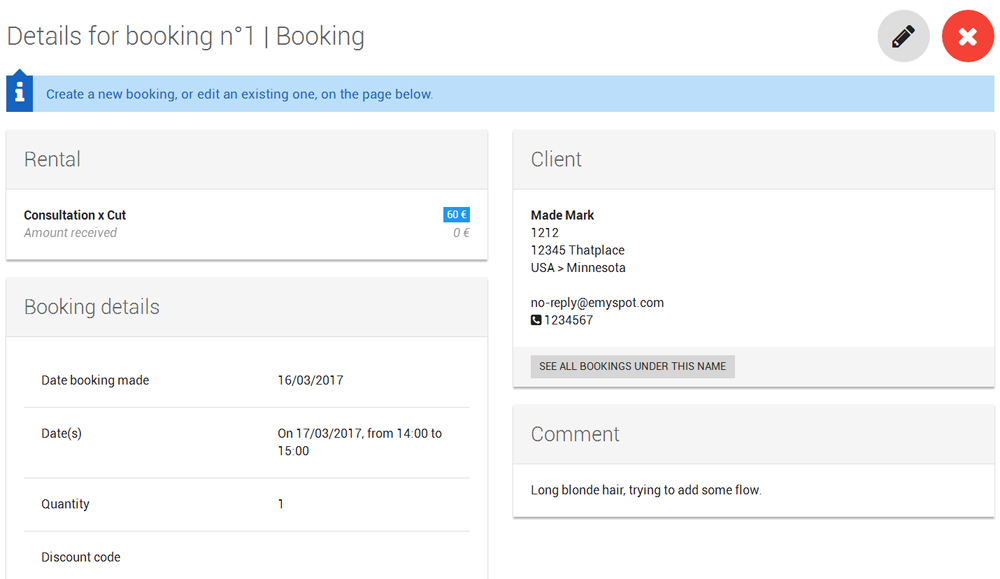Click See All Bookings Under This Name
Viewport: 1000px width, 579px height.
click(633, 367)
